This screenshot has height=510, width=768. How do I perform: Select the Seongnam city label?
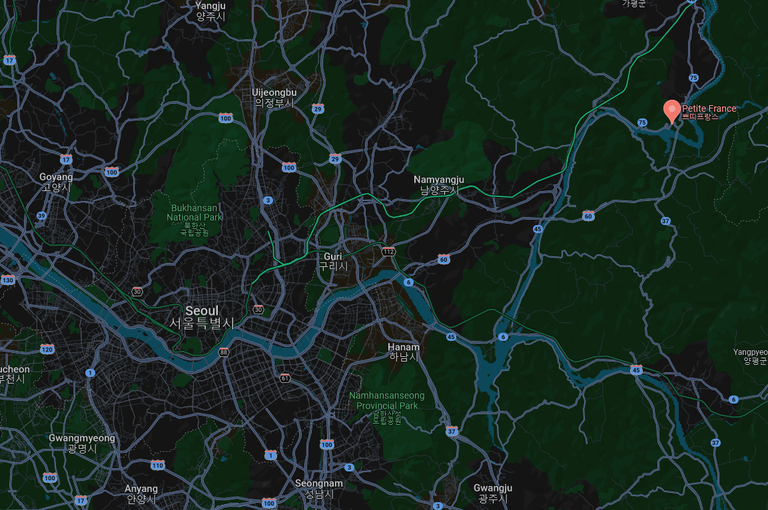point(319,488)
